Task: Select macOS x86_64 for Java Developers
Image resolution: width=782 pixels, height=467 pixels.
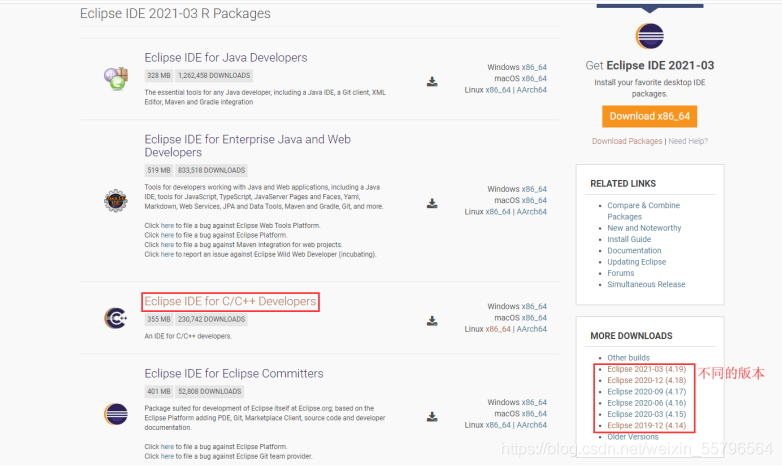Action: pyautogui.click(x=534, y=79)
